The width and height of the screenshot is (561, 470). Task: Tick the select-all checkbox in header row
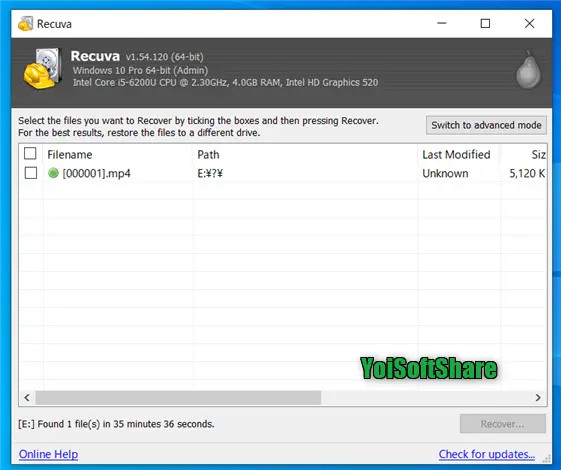[x=30, y=153]
